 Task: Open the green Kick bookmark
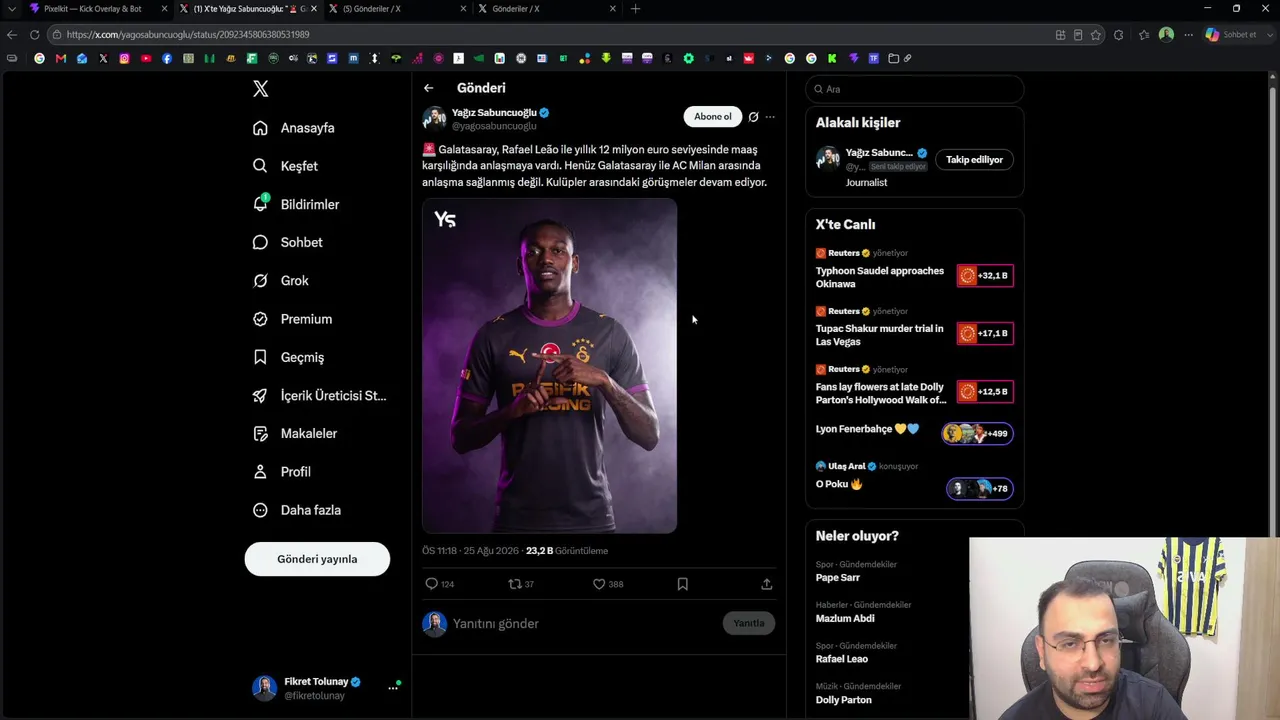(x=832, y=59)
